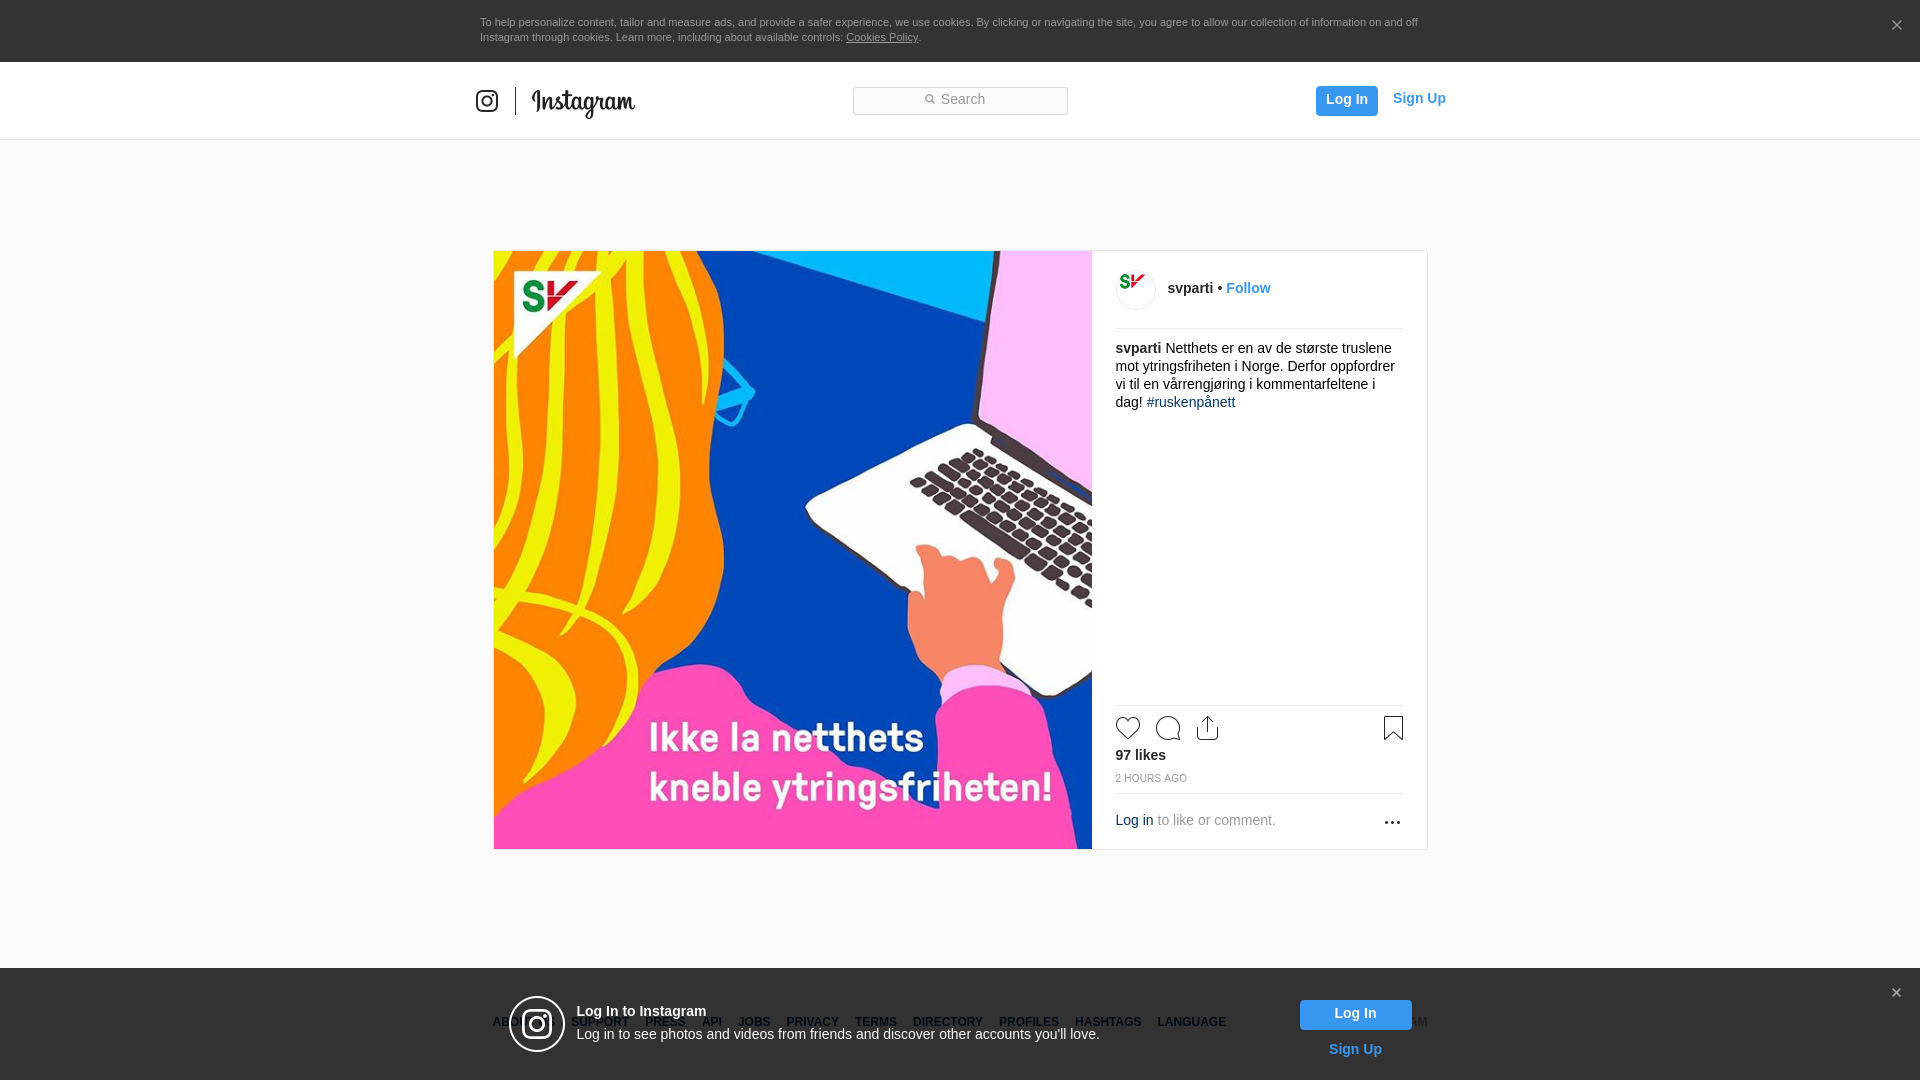The image size is (1920, 1080).
Task: Open the PROFILES footer link
Action: point(1029,1022)
